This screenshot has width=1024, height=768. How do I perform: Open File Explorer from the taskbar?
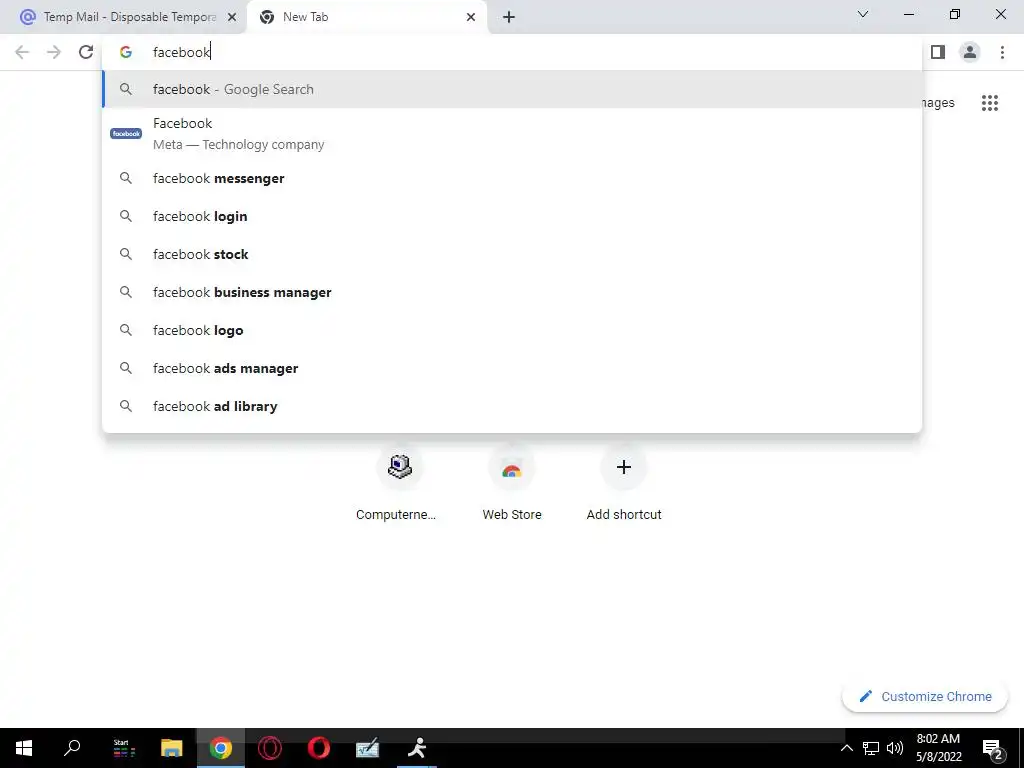click(172, 748)
